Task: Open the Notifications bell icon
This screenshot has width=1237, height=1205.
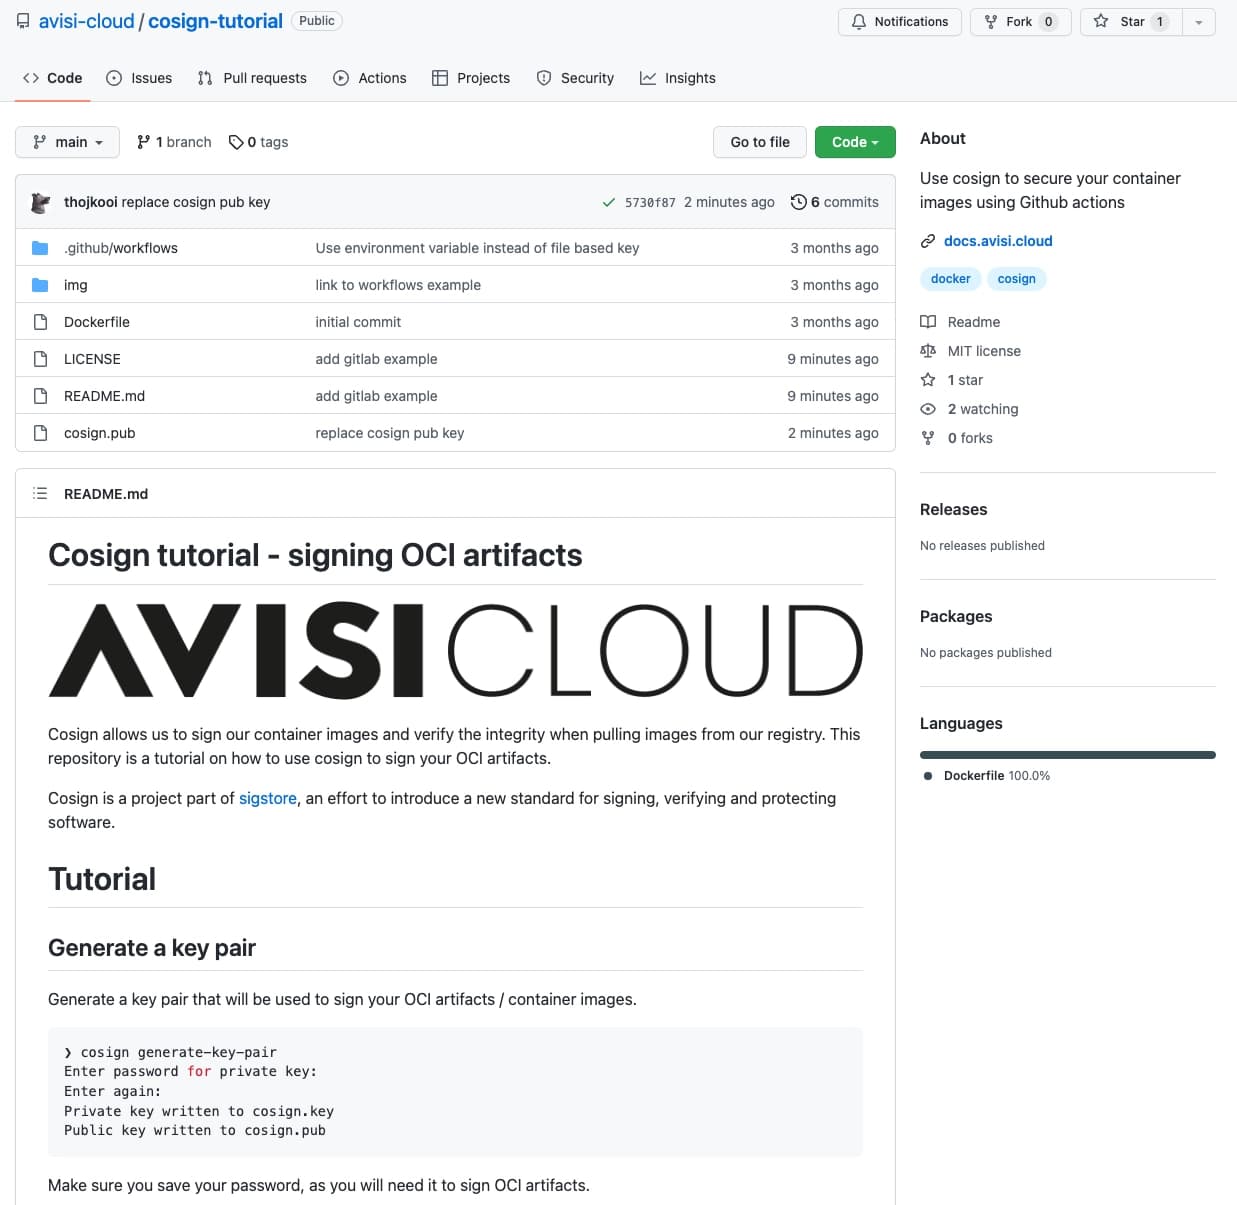Action: click(x=861, y=21)
